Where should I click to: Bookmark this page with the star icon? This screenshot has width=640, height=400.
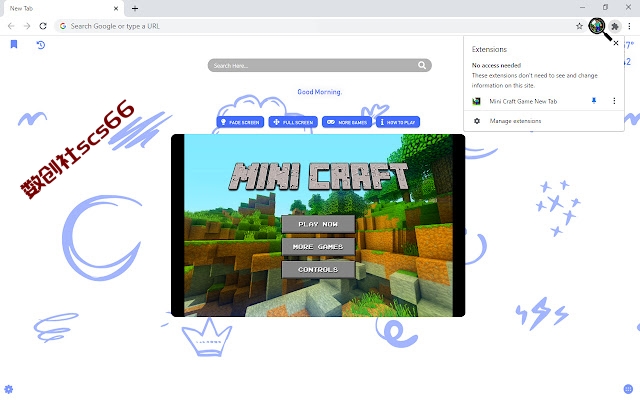(579, 26)
